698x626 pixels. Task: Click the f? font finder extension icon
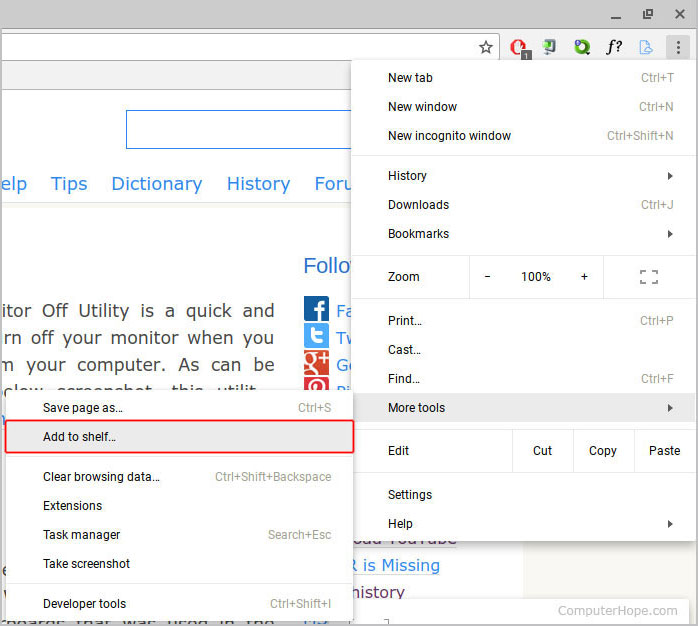coord(614,46)
